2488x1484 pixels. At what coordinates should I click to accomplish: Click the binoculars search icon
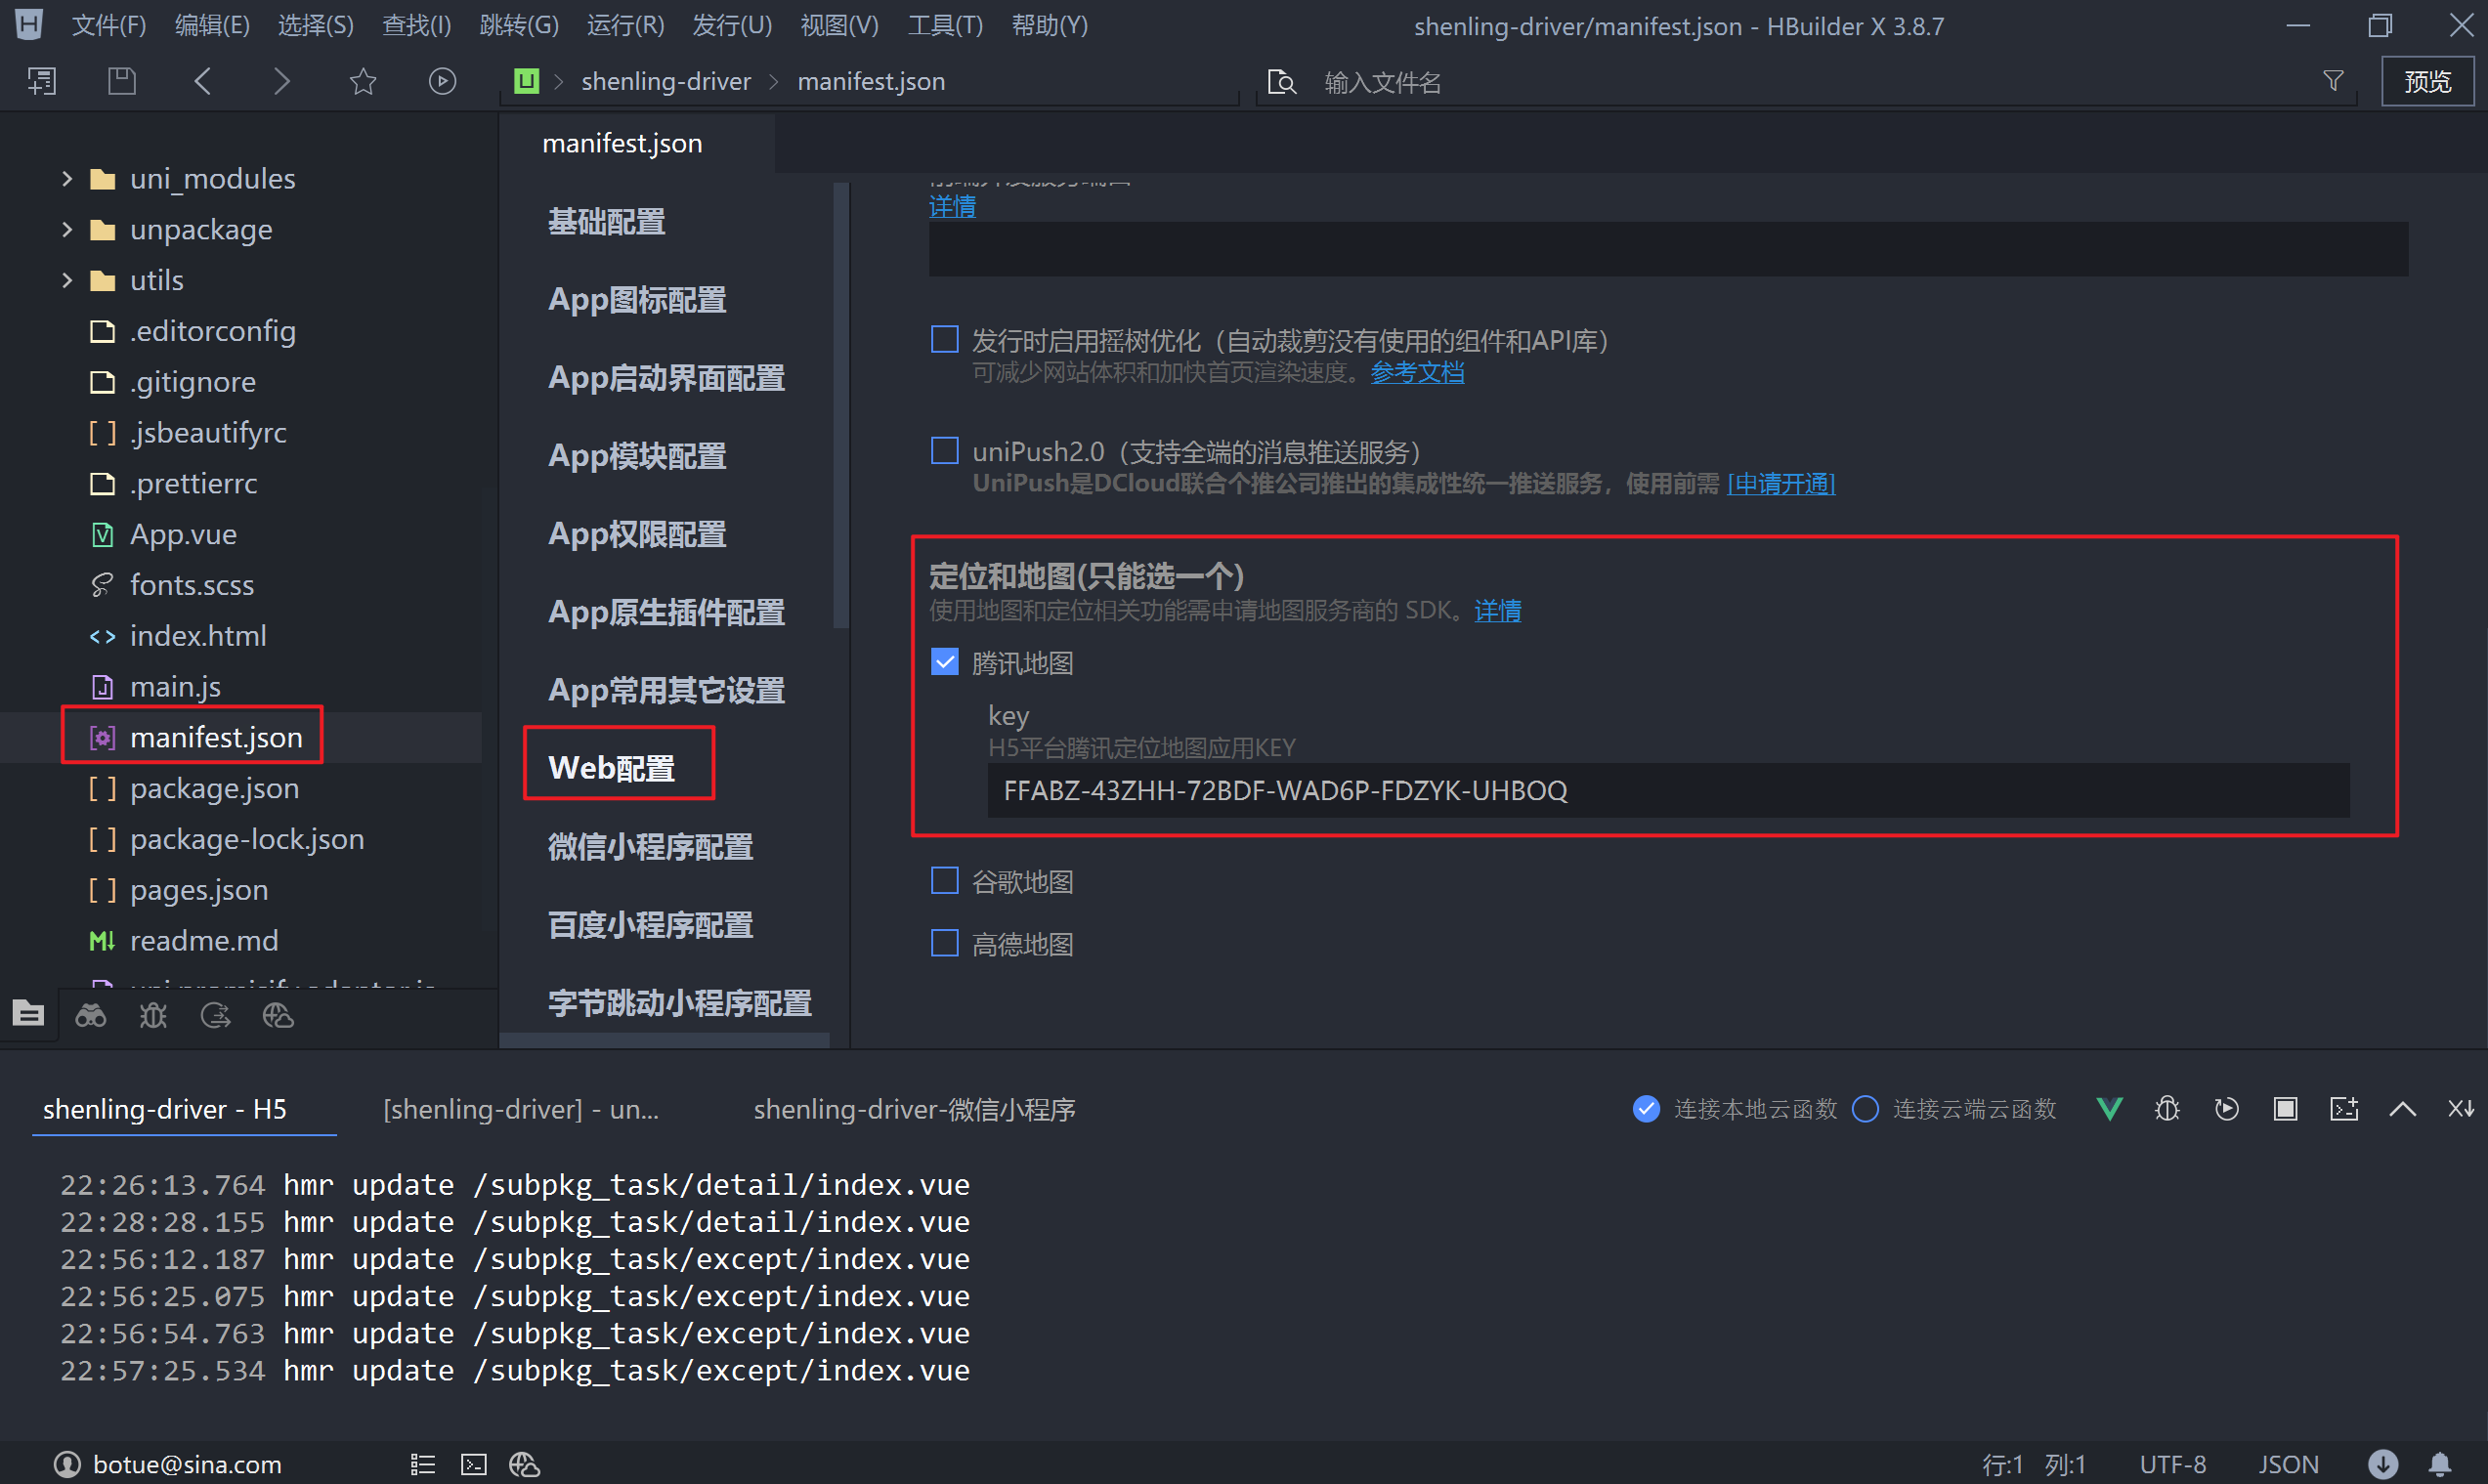click(x=91, y=1016)
